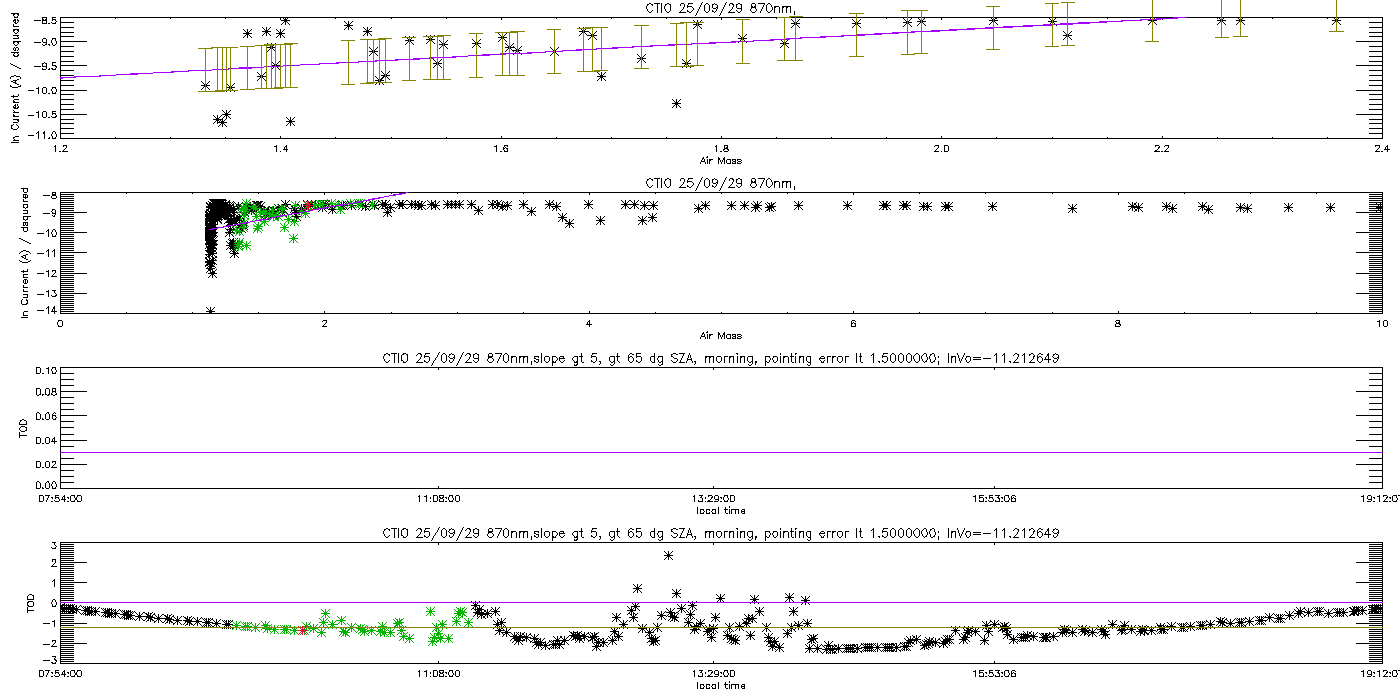Click the 10 tick label on the second plot's x-axis
The width and height of the screenshot is (1400, 700).
click(x=1382, y=323)
